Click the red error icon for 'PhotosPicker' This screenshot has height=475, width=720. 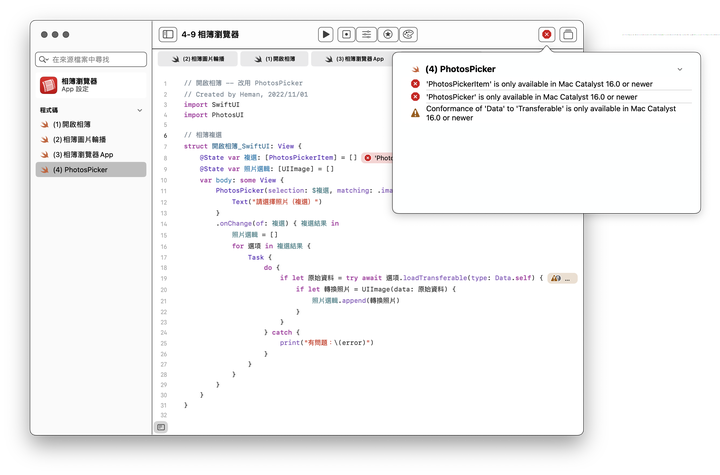click(415, 97)
